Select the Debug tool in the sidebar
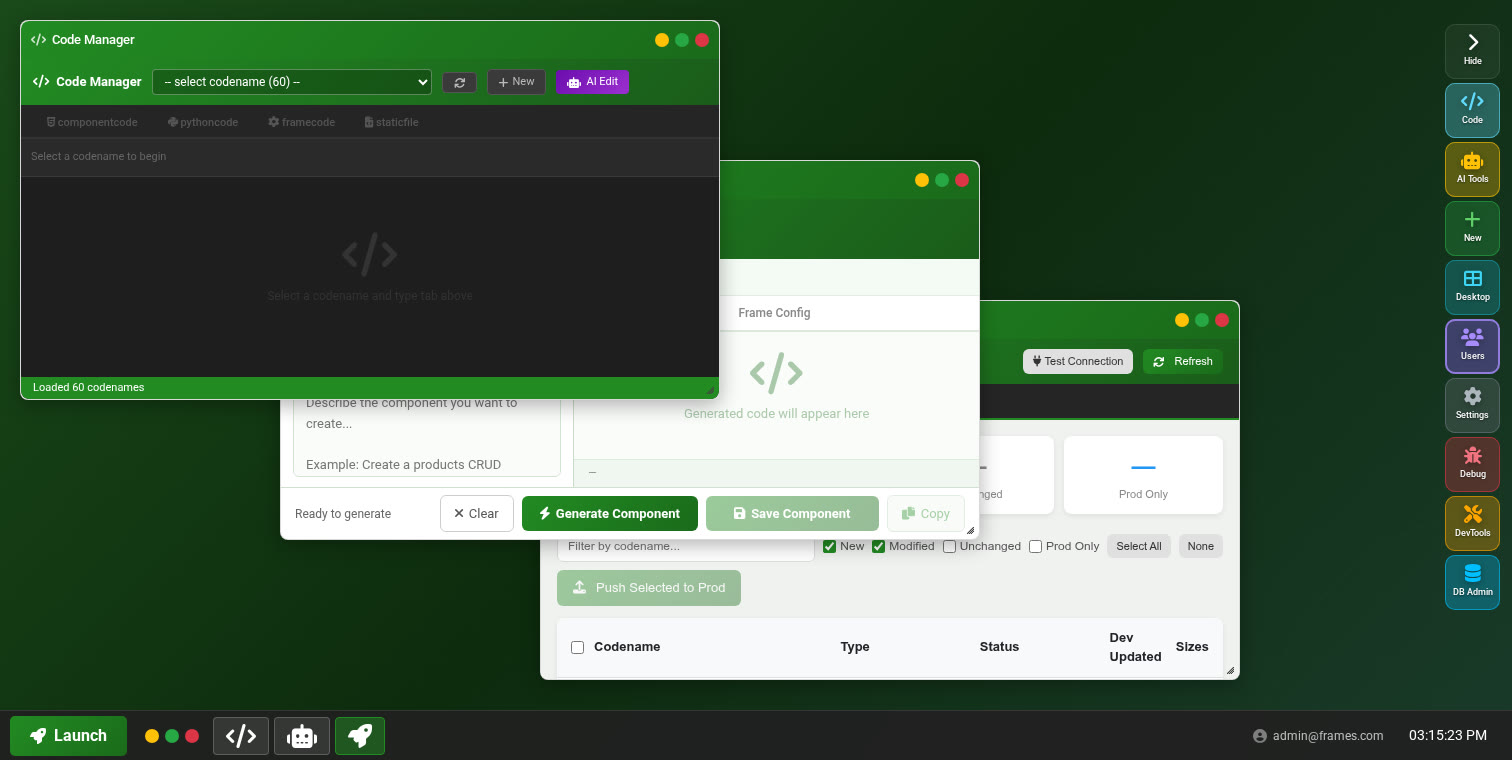Screen dimensions: 1512x760 [x=1471, y=464]
